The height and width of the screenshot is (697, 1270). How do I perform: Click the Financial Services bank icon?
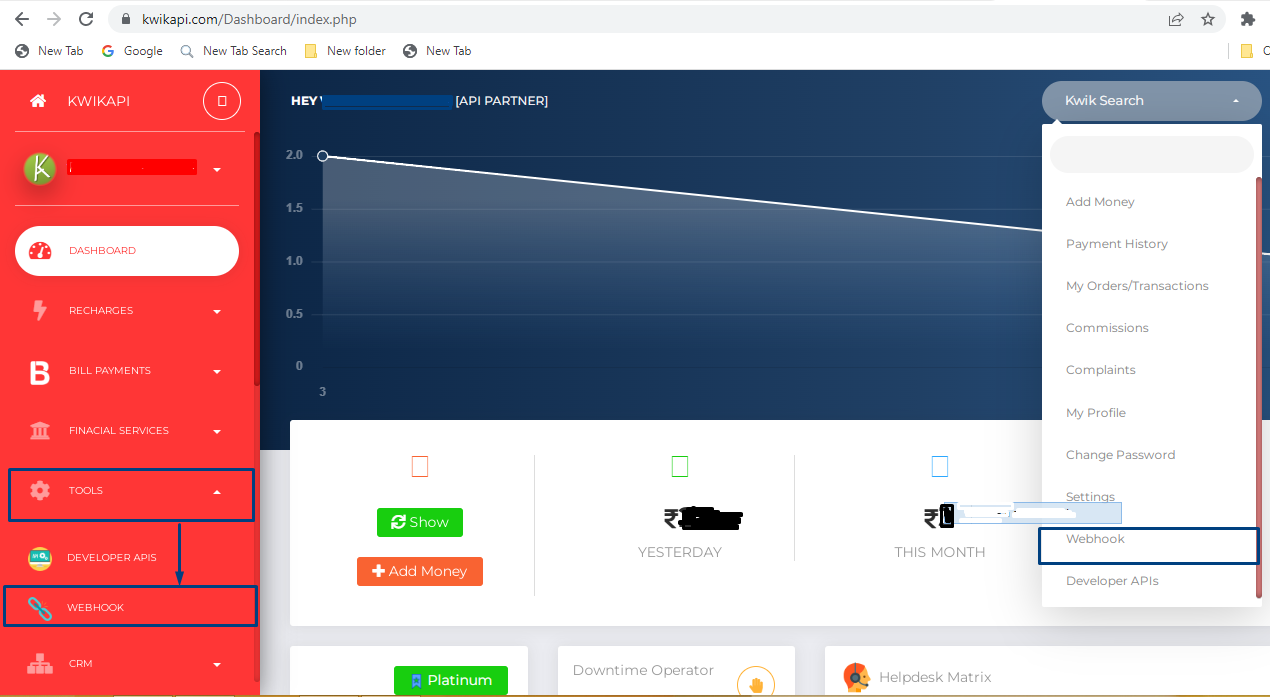coord(40,431)
